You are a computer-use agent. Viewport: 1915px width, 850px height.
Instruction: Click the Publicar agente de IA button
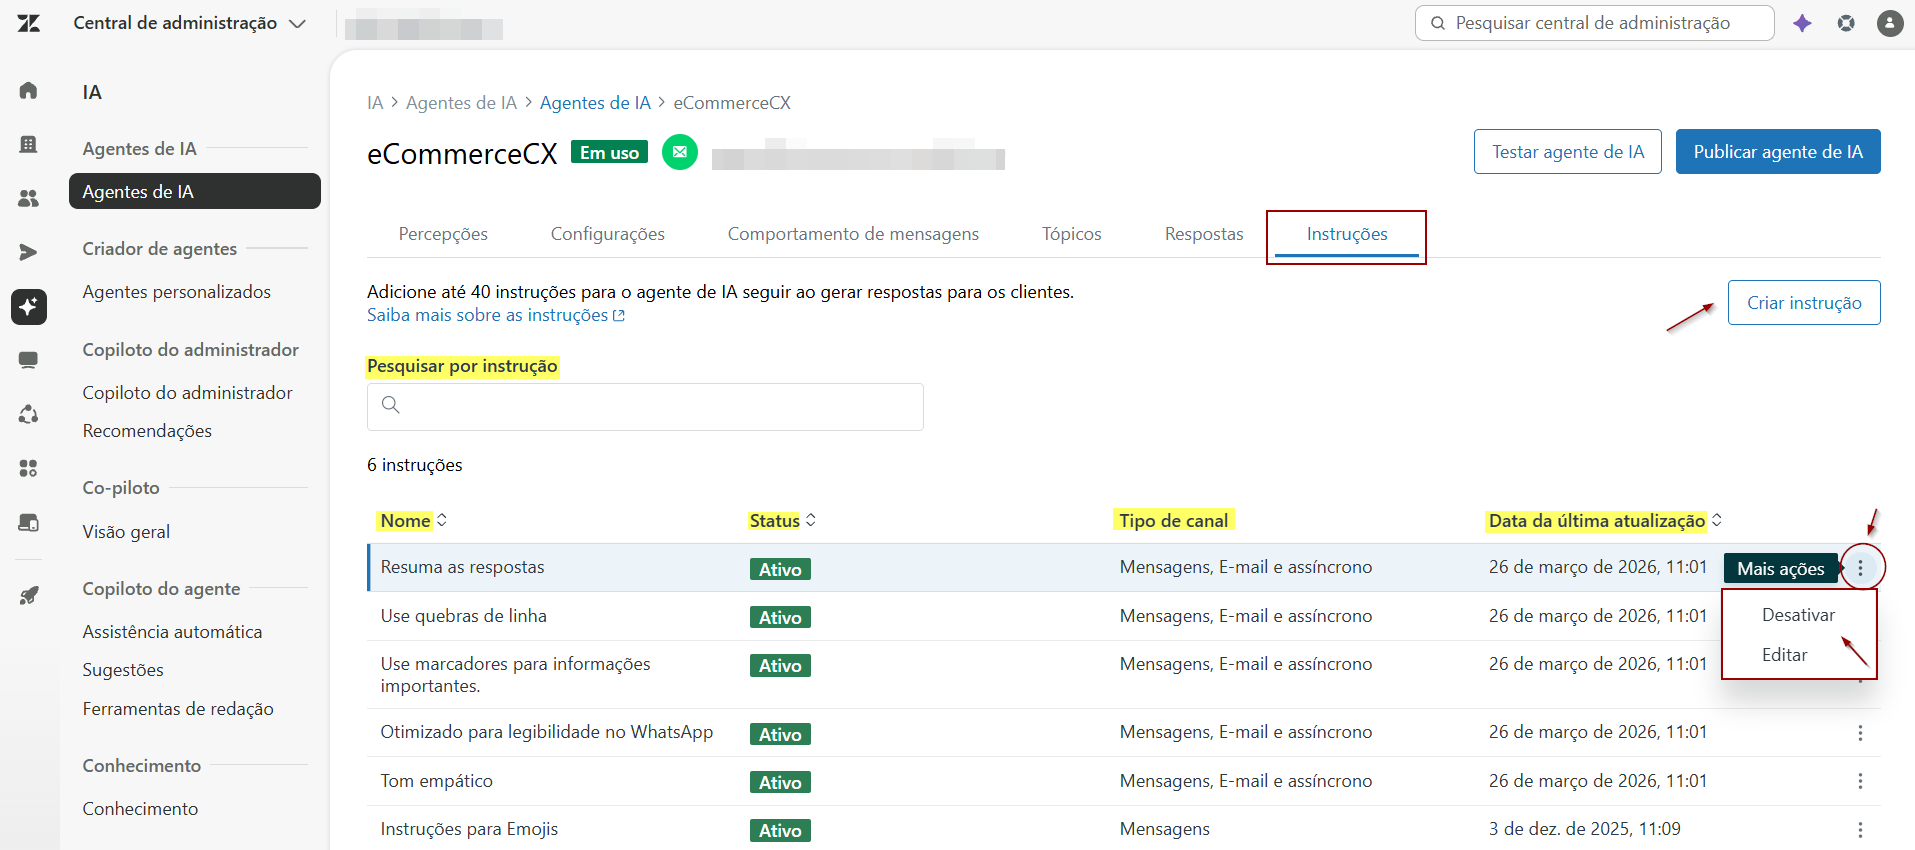coord(1778,152)
